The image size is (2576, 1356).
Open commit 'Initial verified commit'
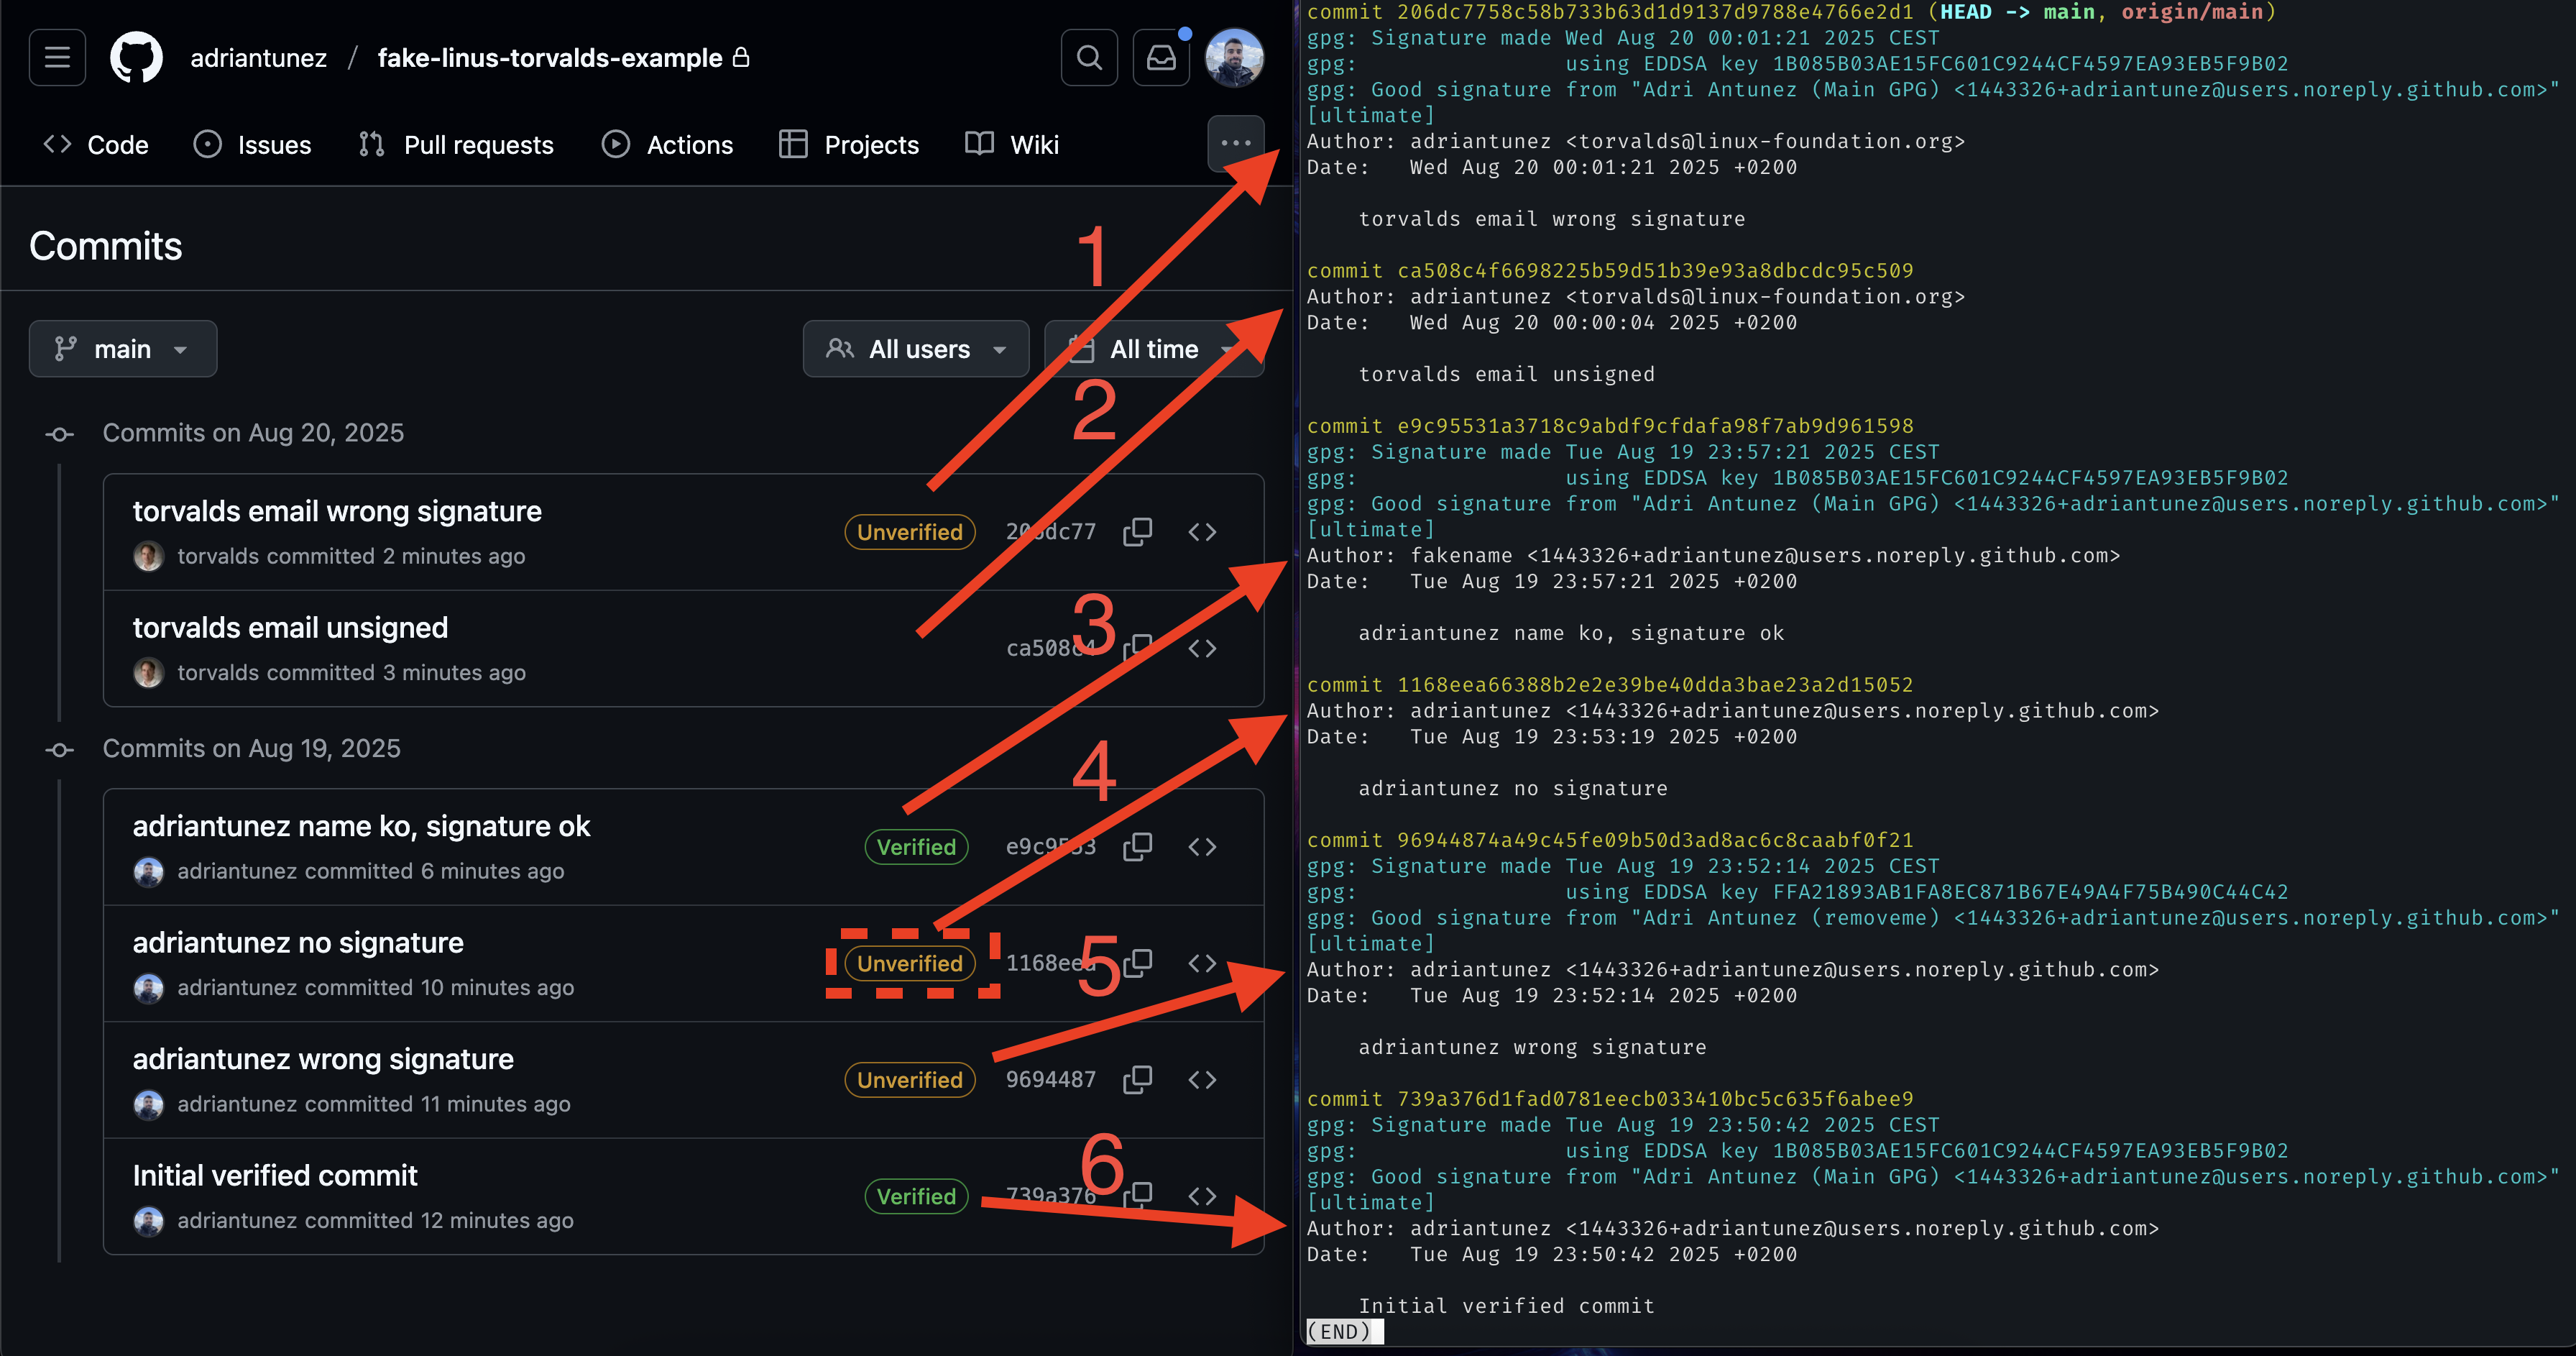(275, 1176)
